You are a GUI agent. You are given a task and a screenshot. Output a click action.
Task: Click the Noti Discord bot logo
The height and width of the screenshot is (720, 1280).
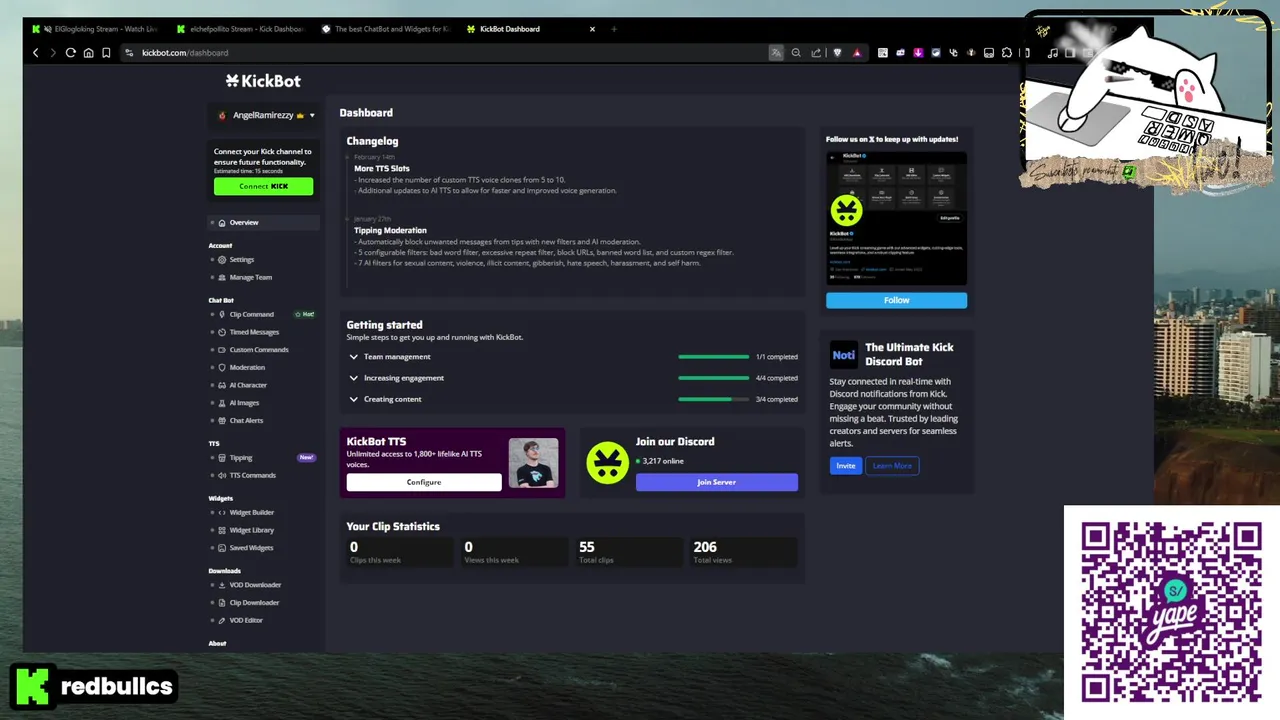pyautogui.click(x=843, y=355)
